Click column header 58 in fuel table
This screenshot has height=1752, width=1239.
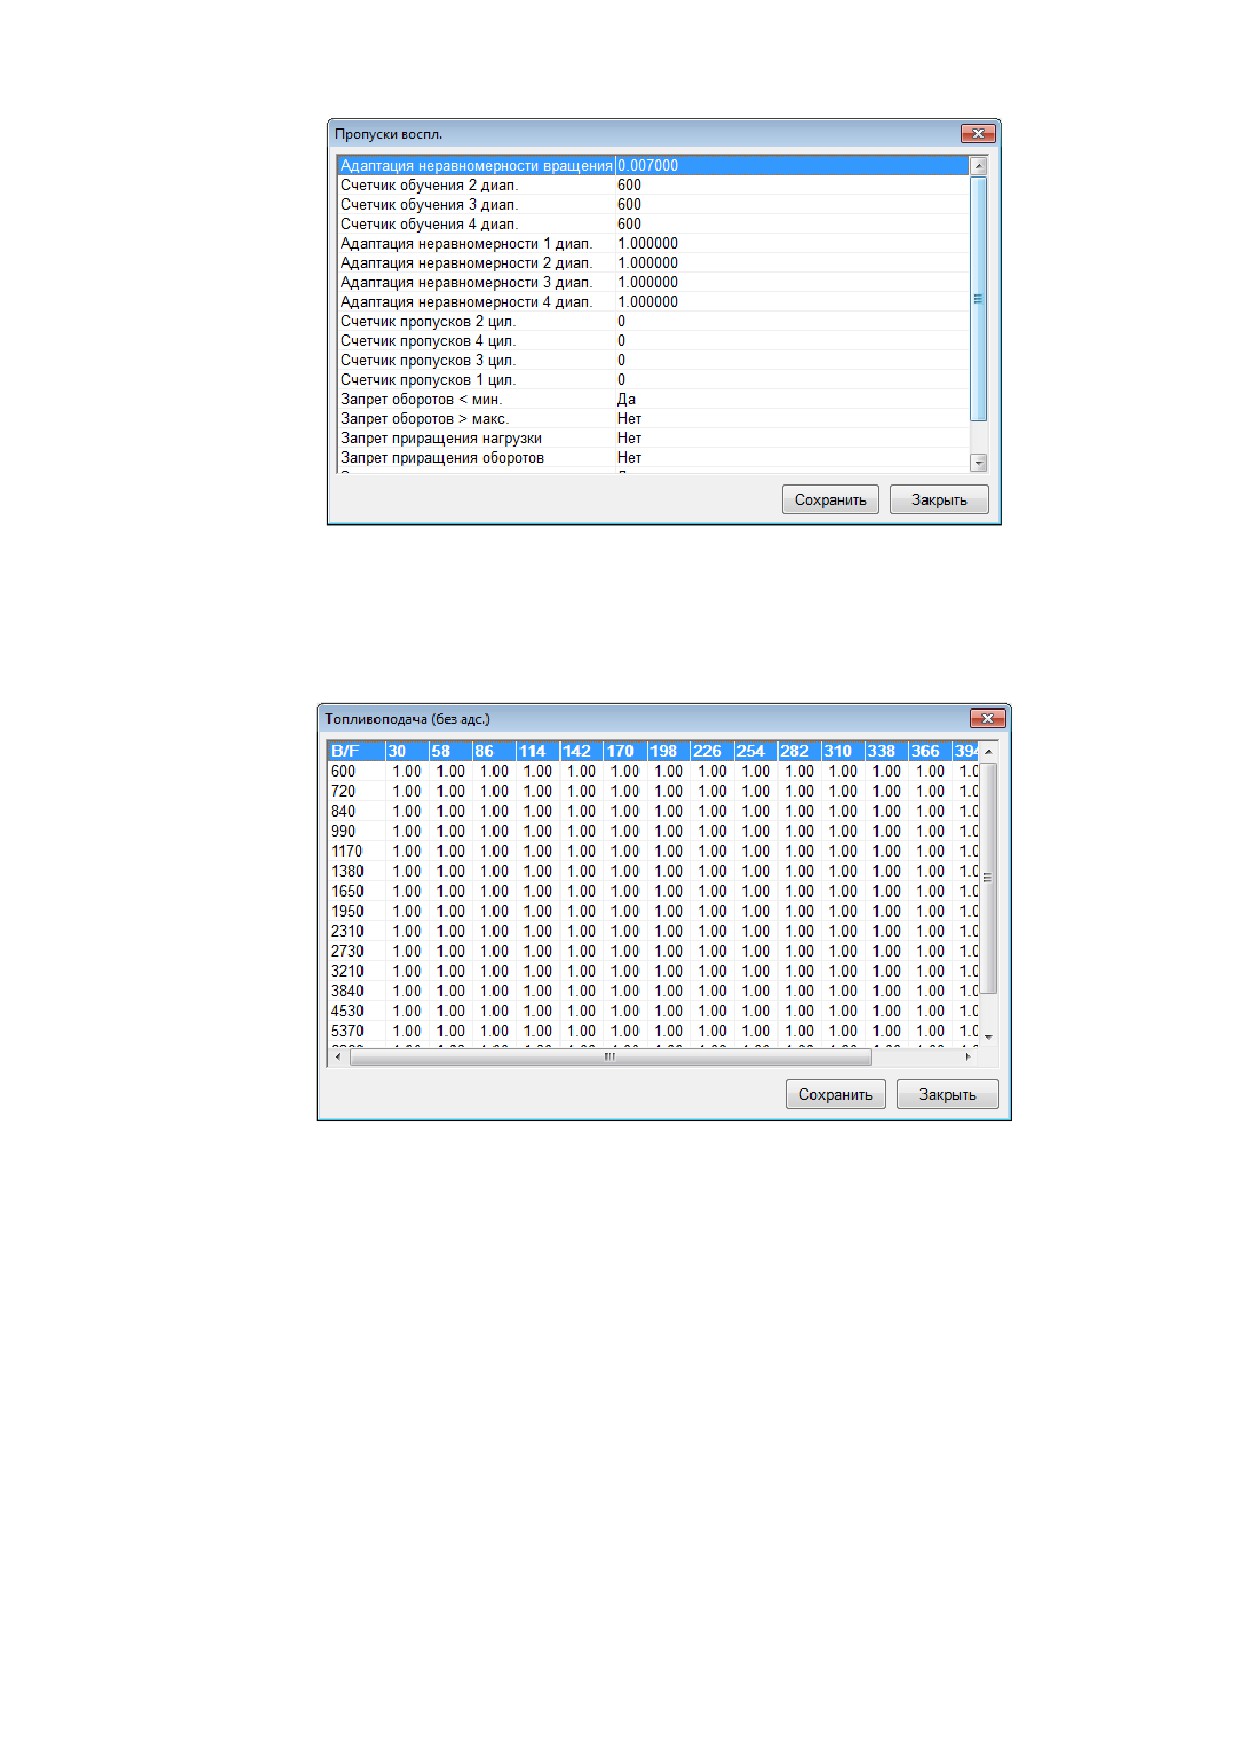(x=451, y=751)
